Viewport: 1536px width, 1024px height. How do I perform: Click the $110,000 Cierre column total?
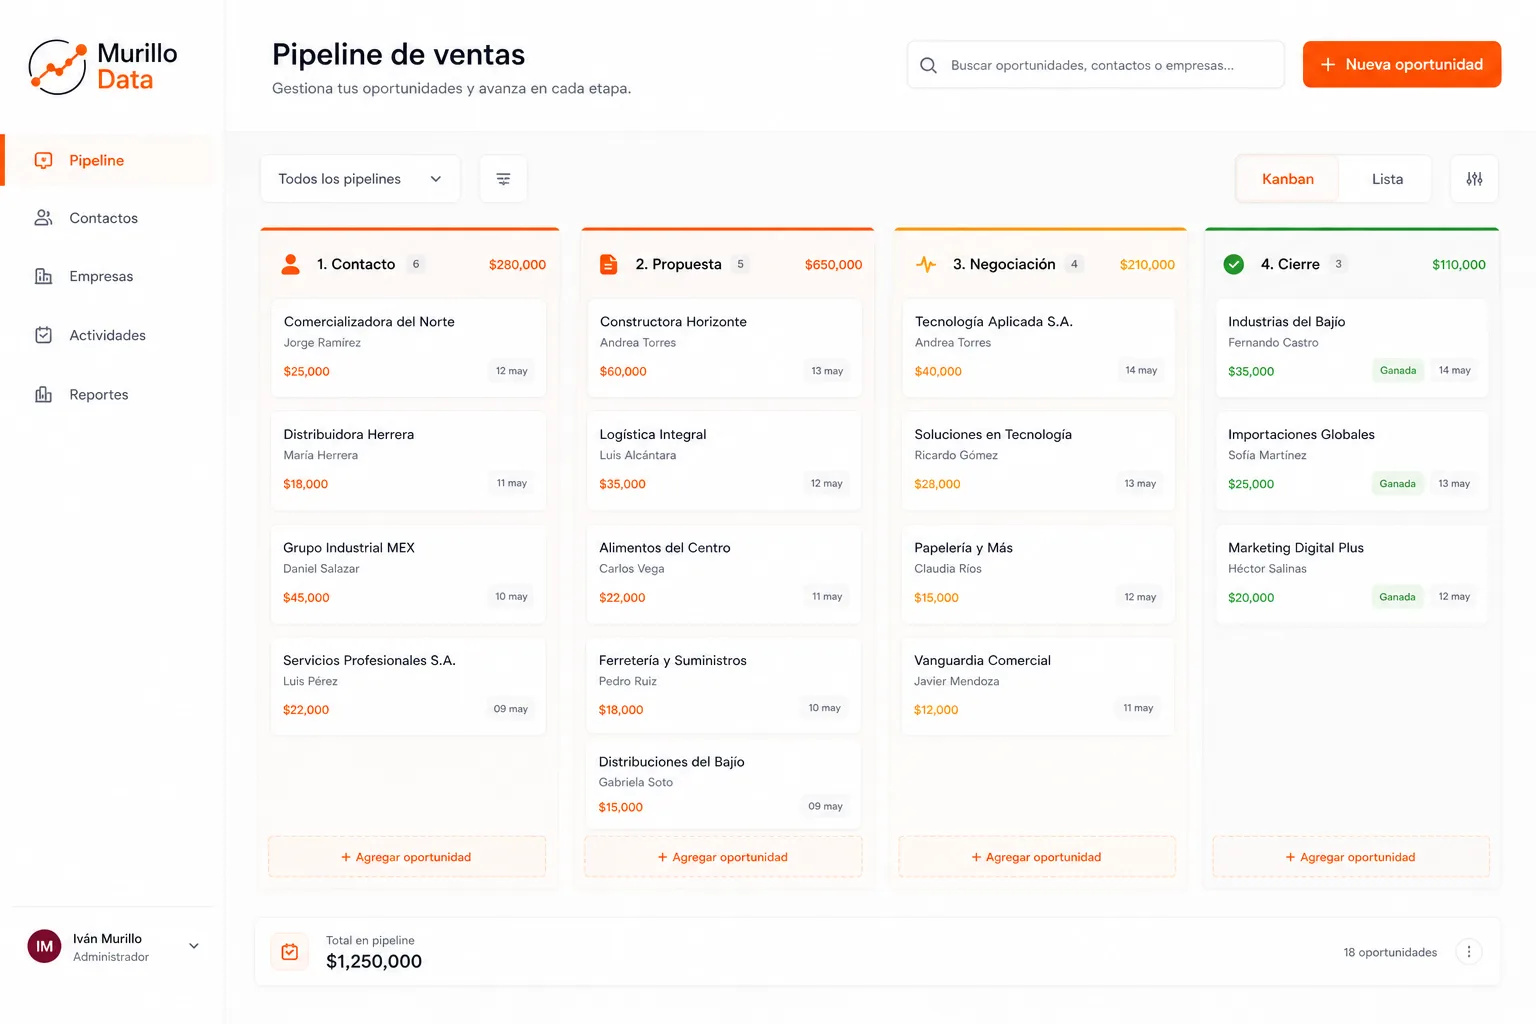coord(1459,265)
